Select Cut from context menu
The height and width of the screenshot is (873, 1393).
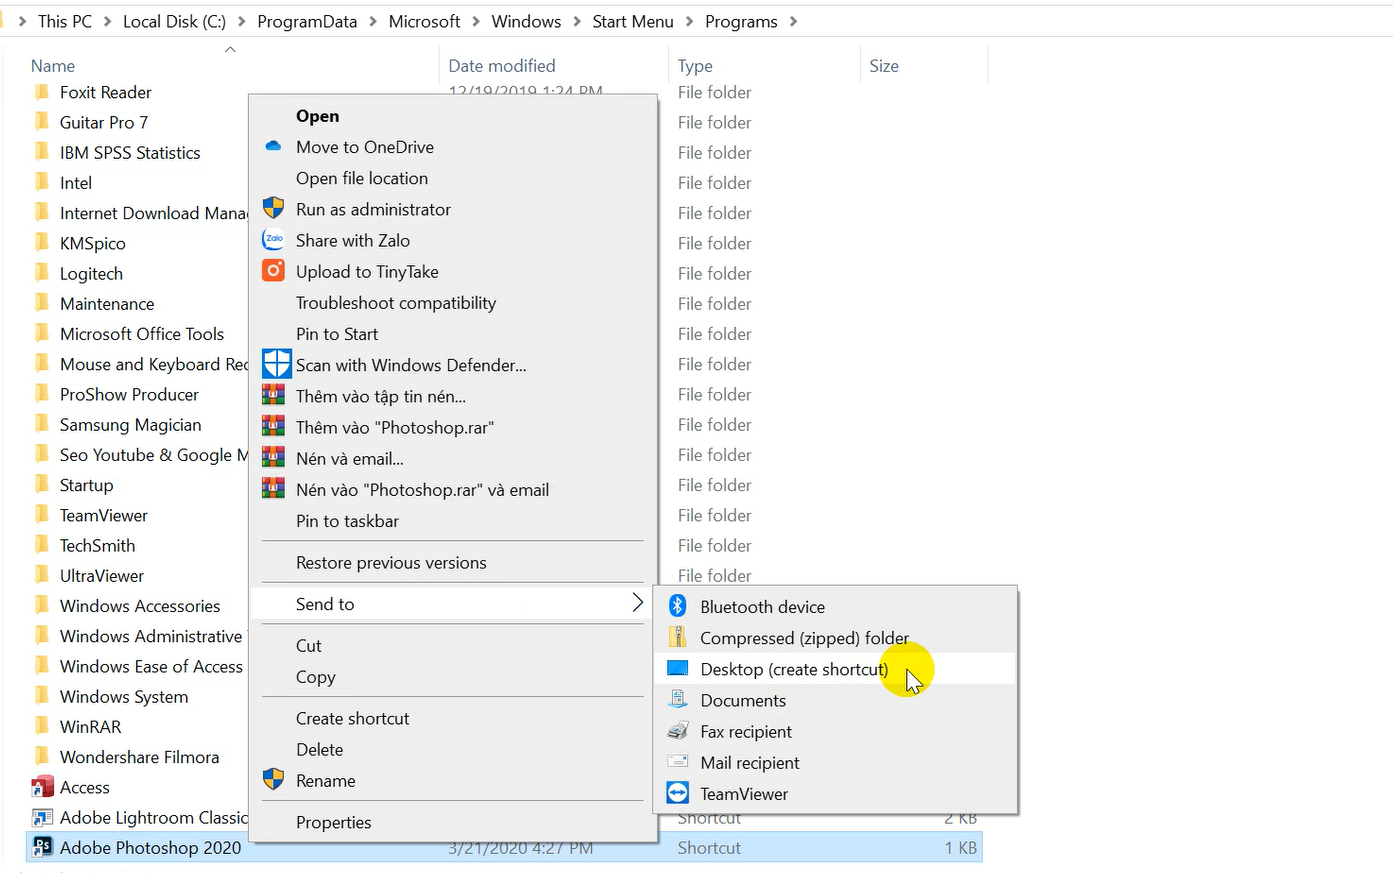click(309, 646)
